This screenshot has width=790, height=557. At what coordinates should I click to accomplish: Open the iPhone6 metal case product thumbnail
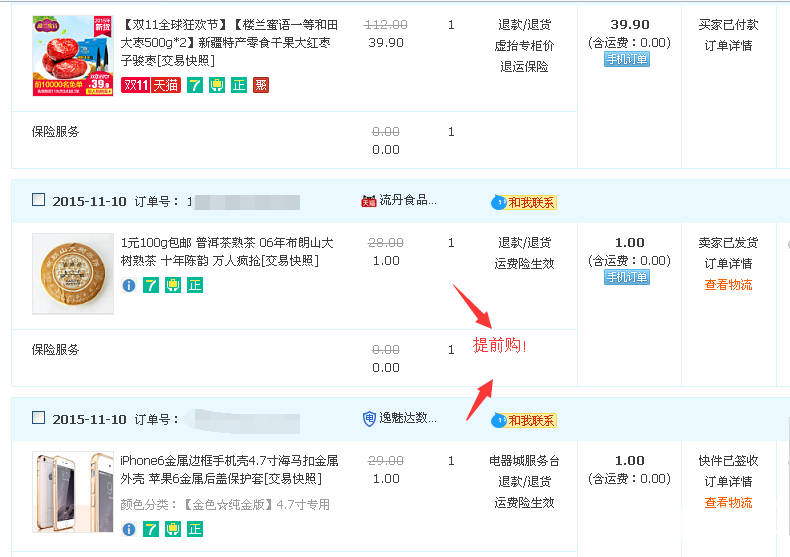coord(72,491)
